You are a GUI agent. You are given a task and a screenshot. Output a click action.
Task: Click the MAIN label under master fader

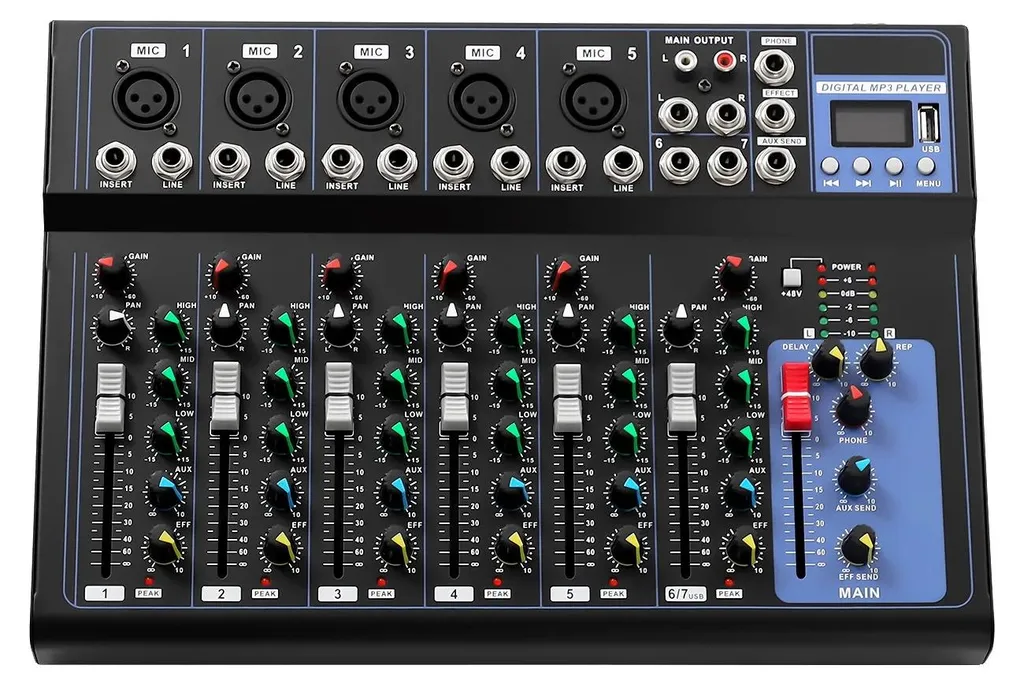[859, 593]
